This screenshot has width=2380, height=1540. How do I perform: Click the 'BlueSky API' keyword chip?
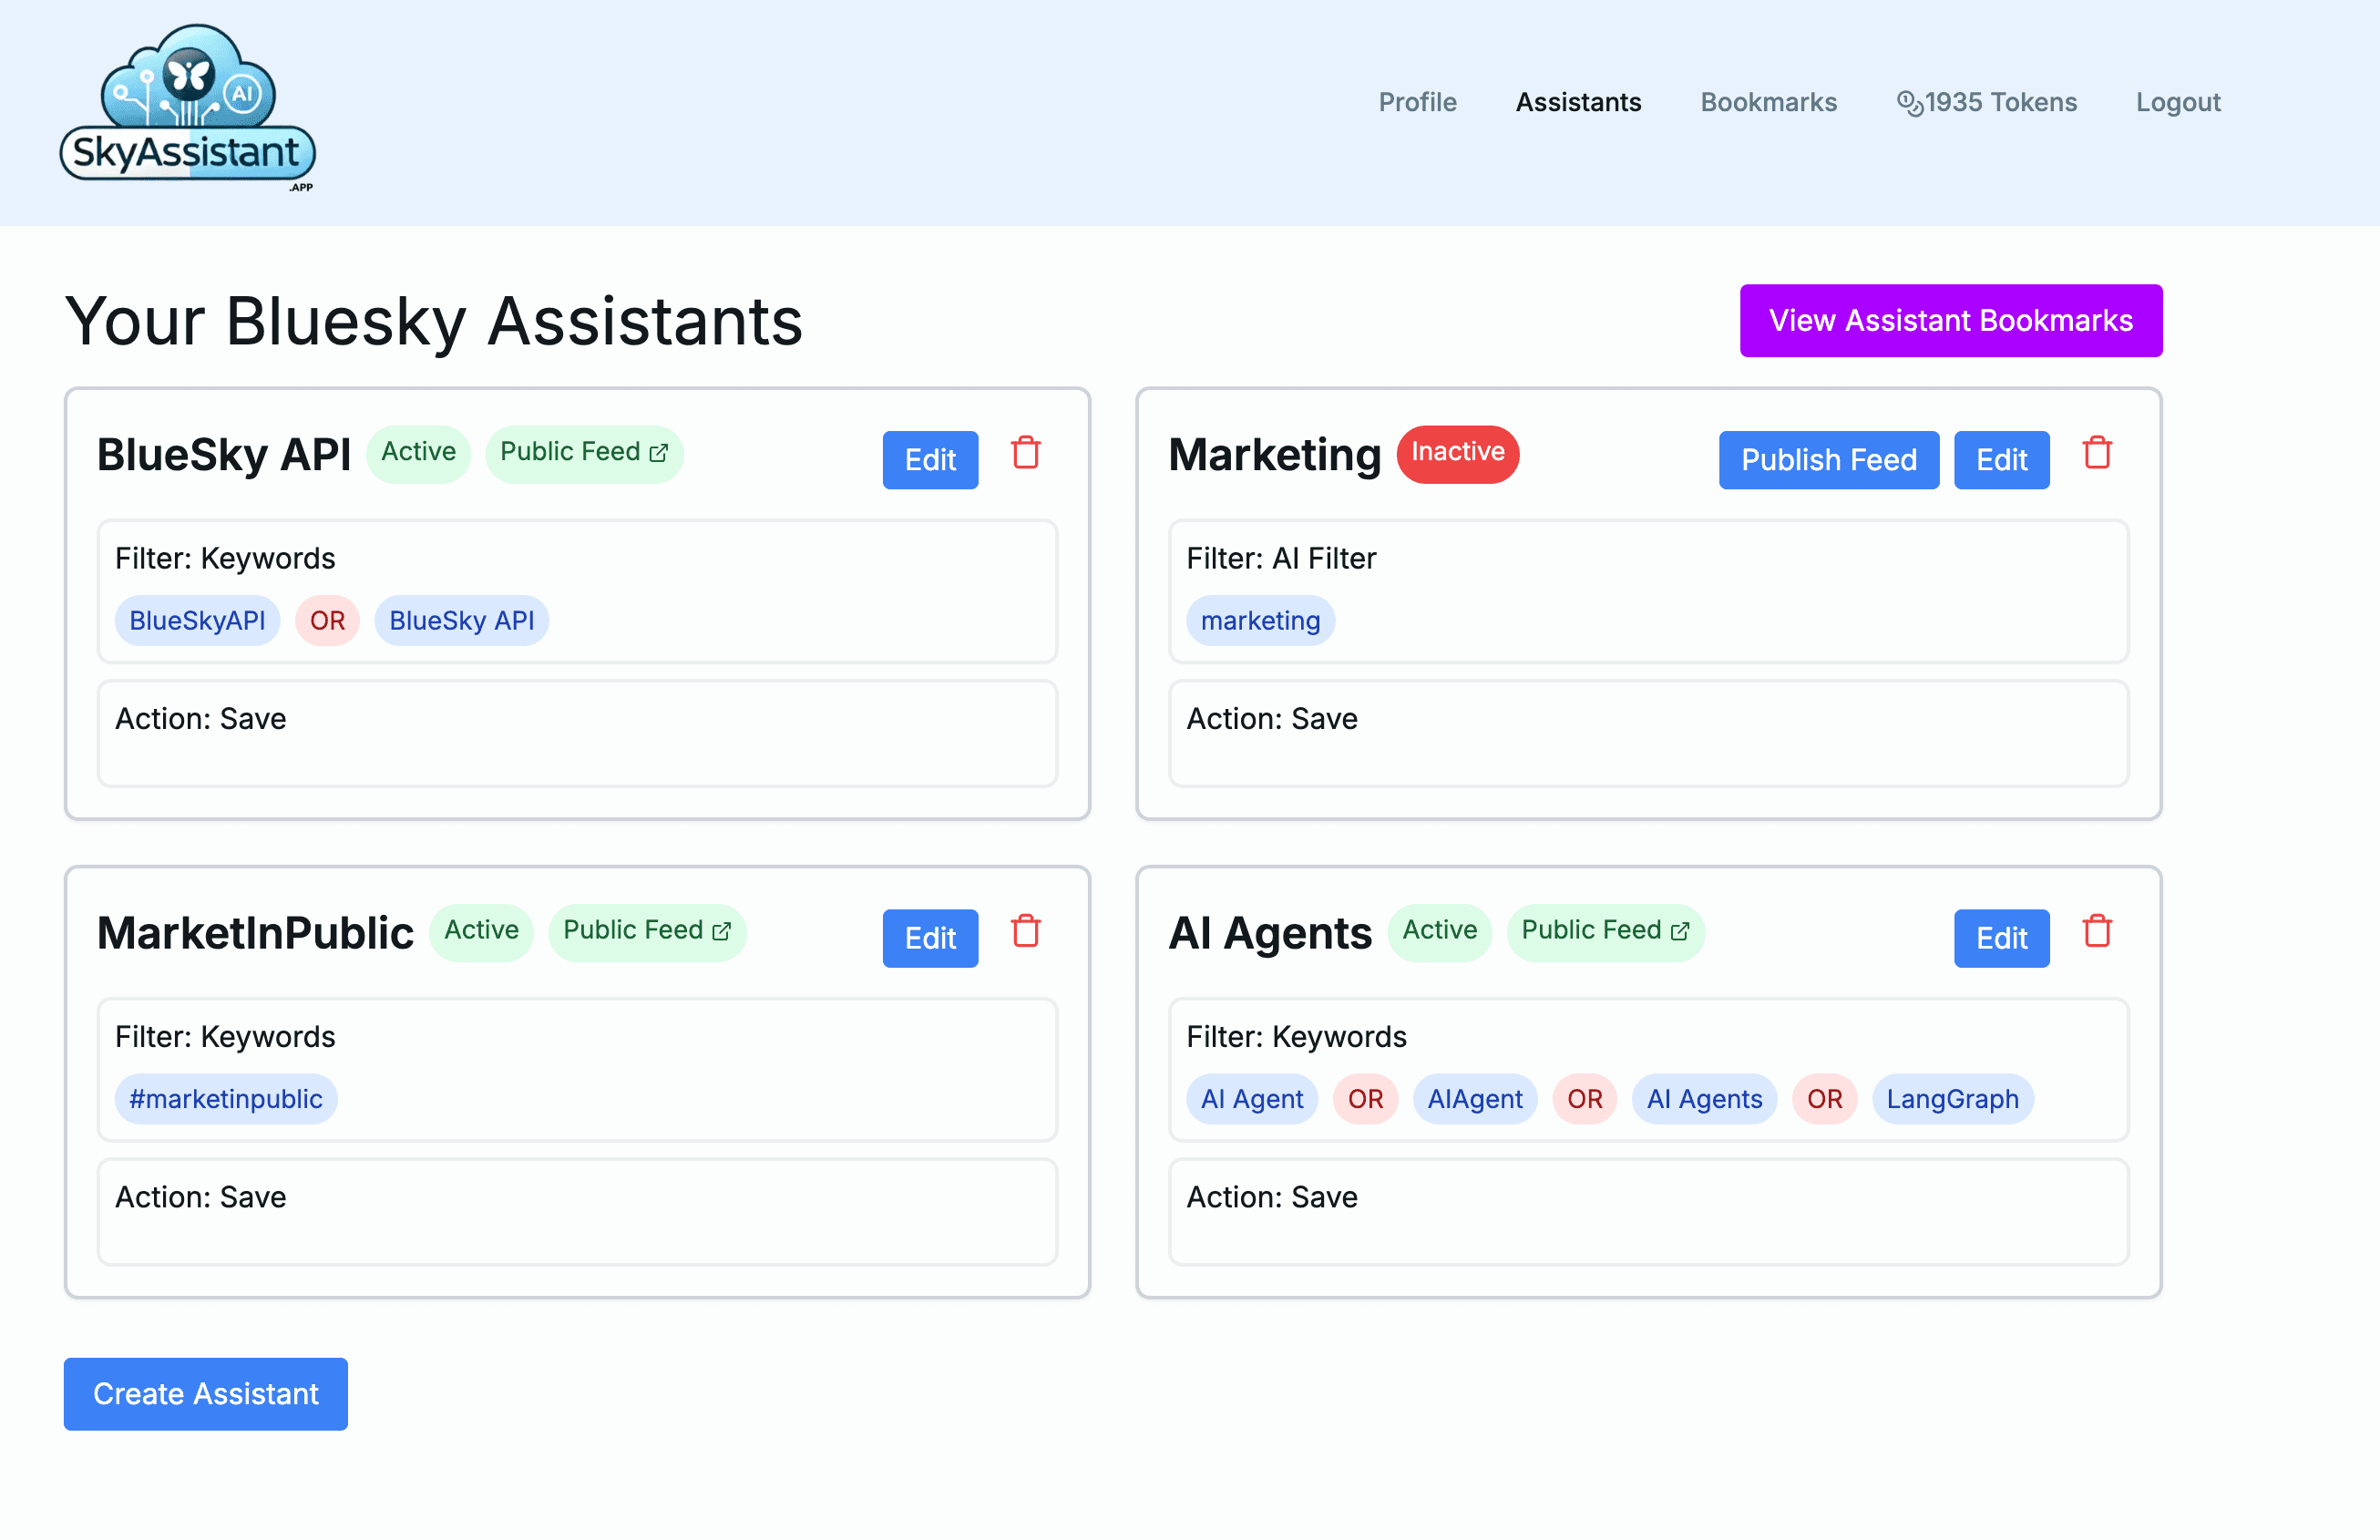[x=461, y=620]
